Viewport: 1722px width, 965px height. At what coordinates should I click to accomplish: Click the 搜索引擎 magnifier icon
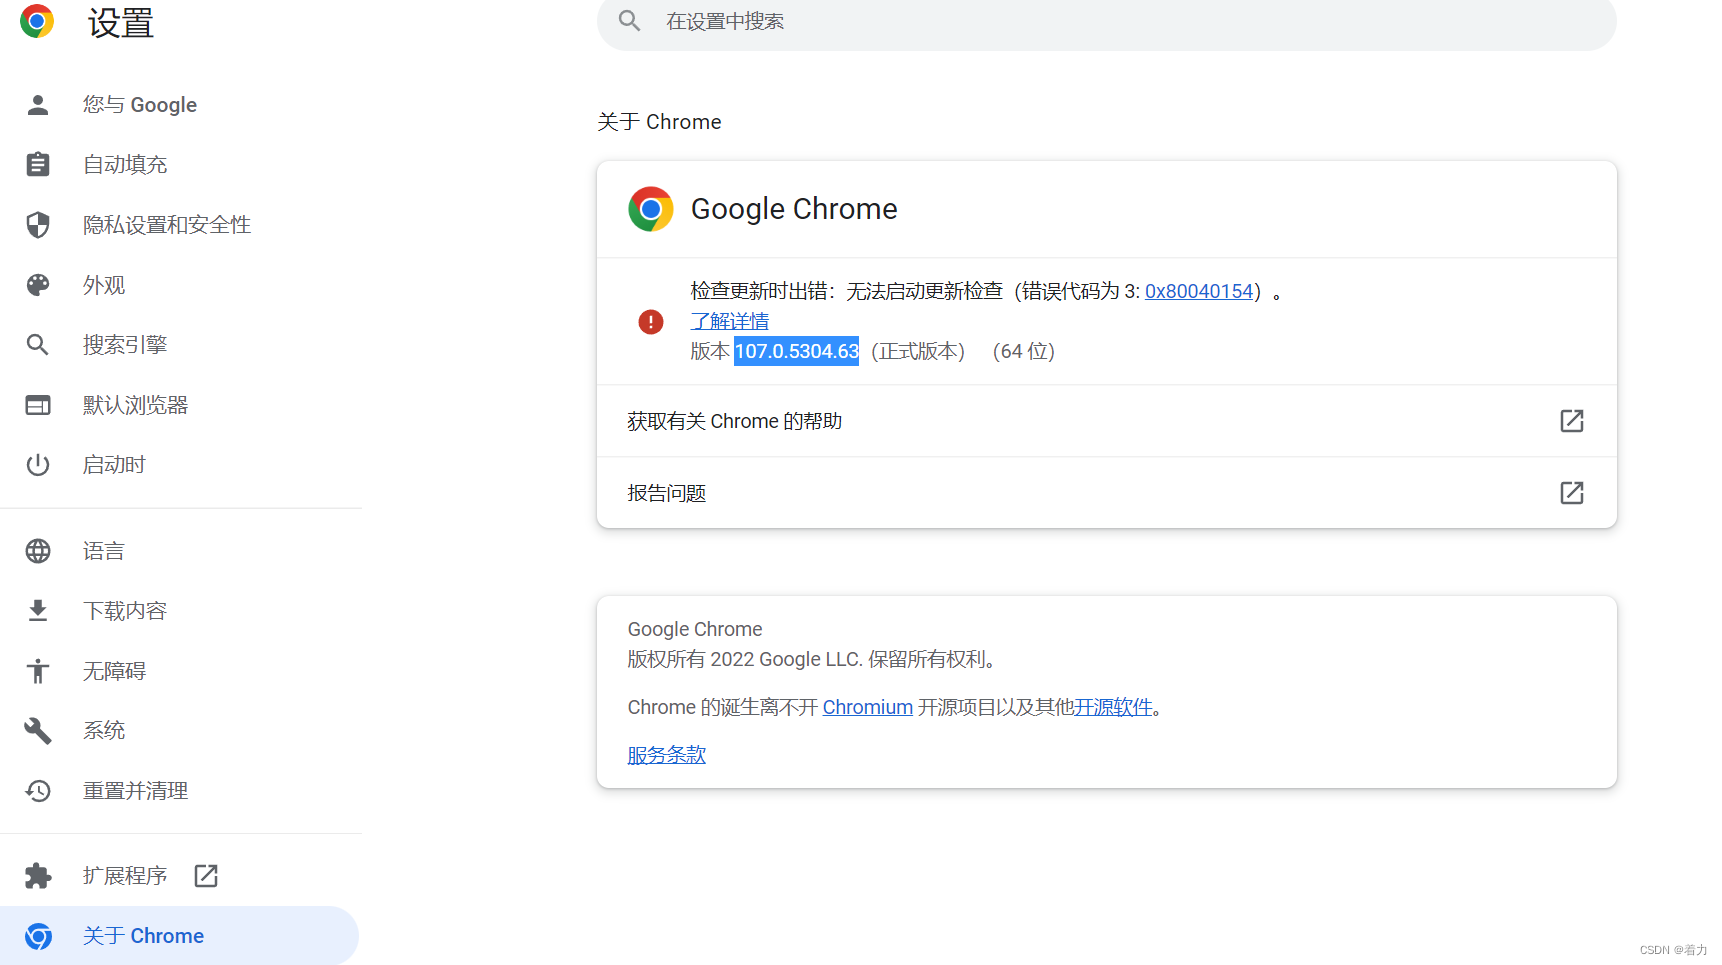pyautogui.click(x=37, y=344)
